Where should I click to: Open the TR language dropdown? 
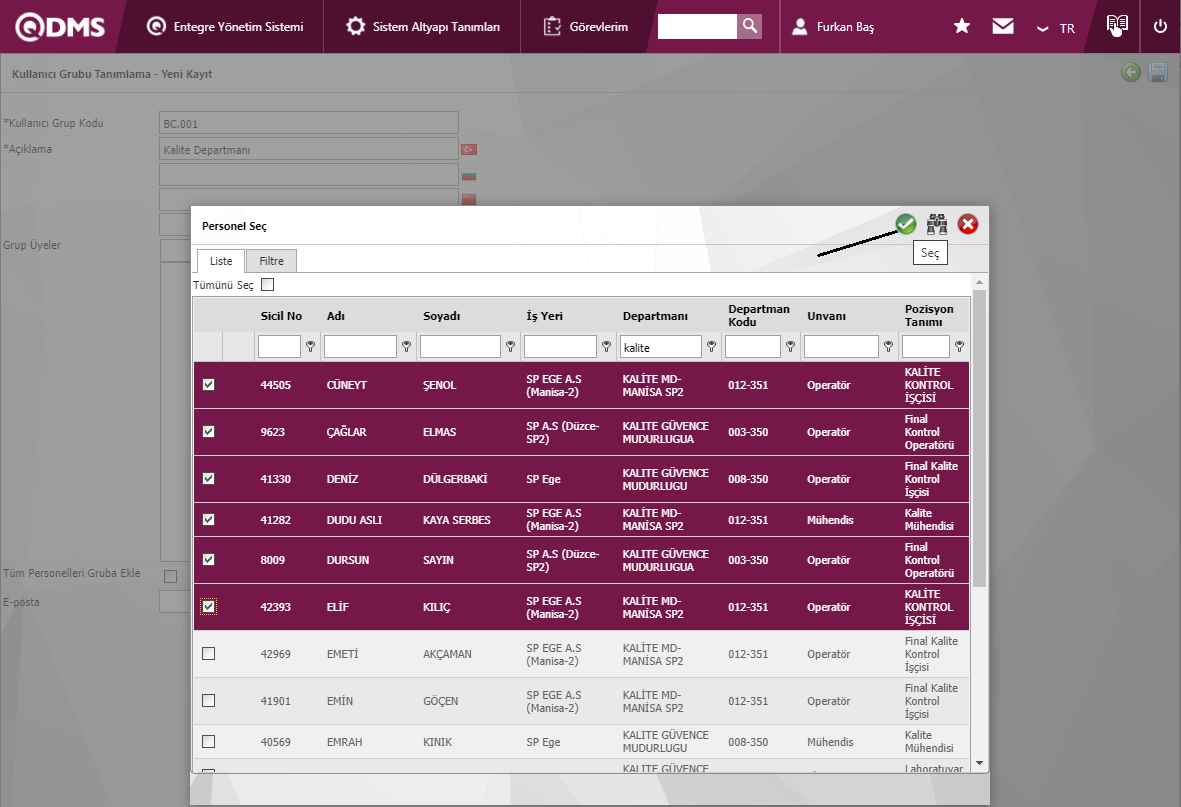click(1056, 28)
